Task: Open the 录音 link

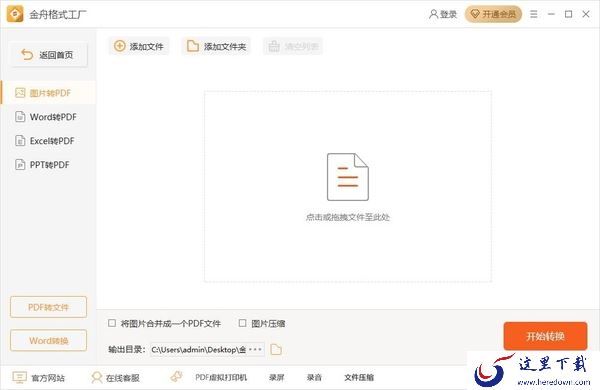Action: (314, 377)
